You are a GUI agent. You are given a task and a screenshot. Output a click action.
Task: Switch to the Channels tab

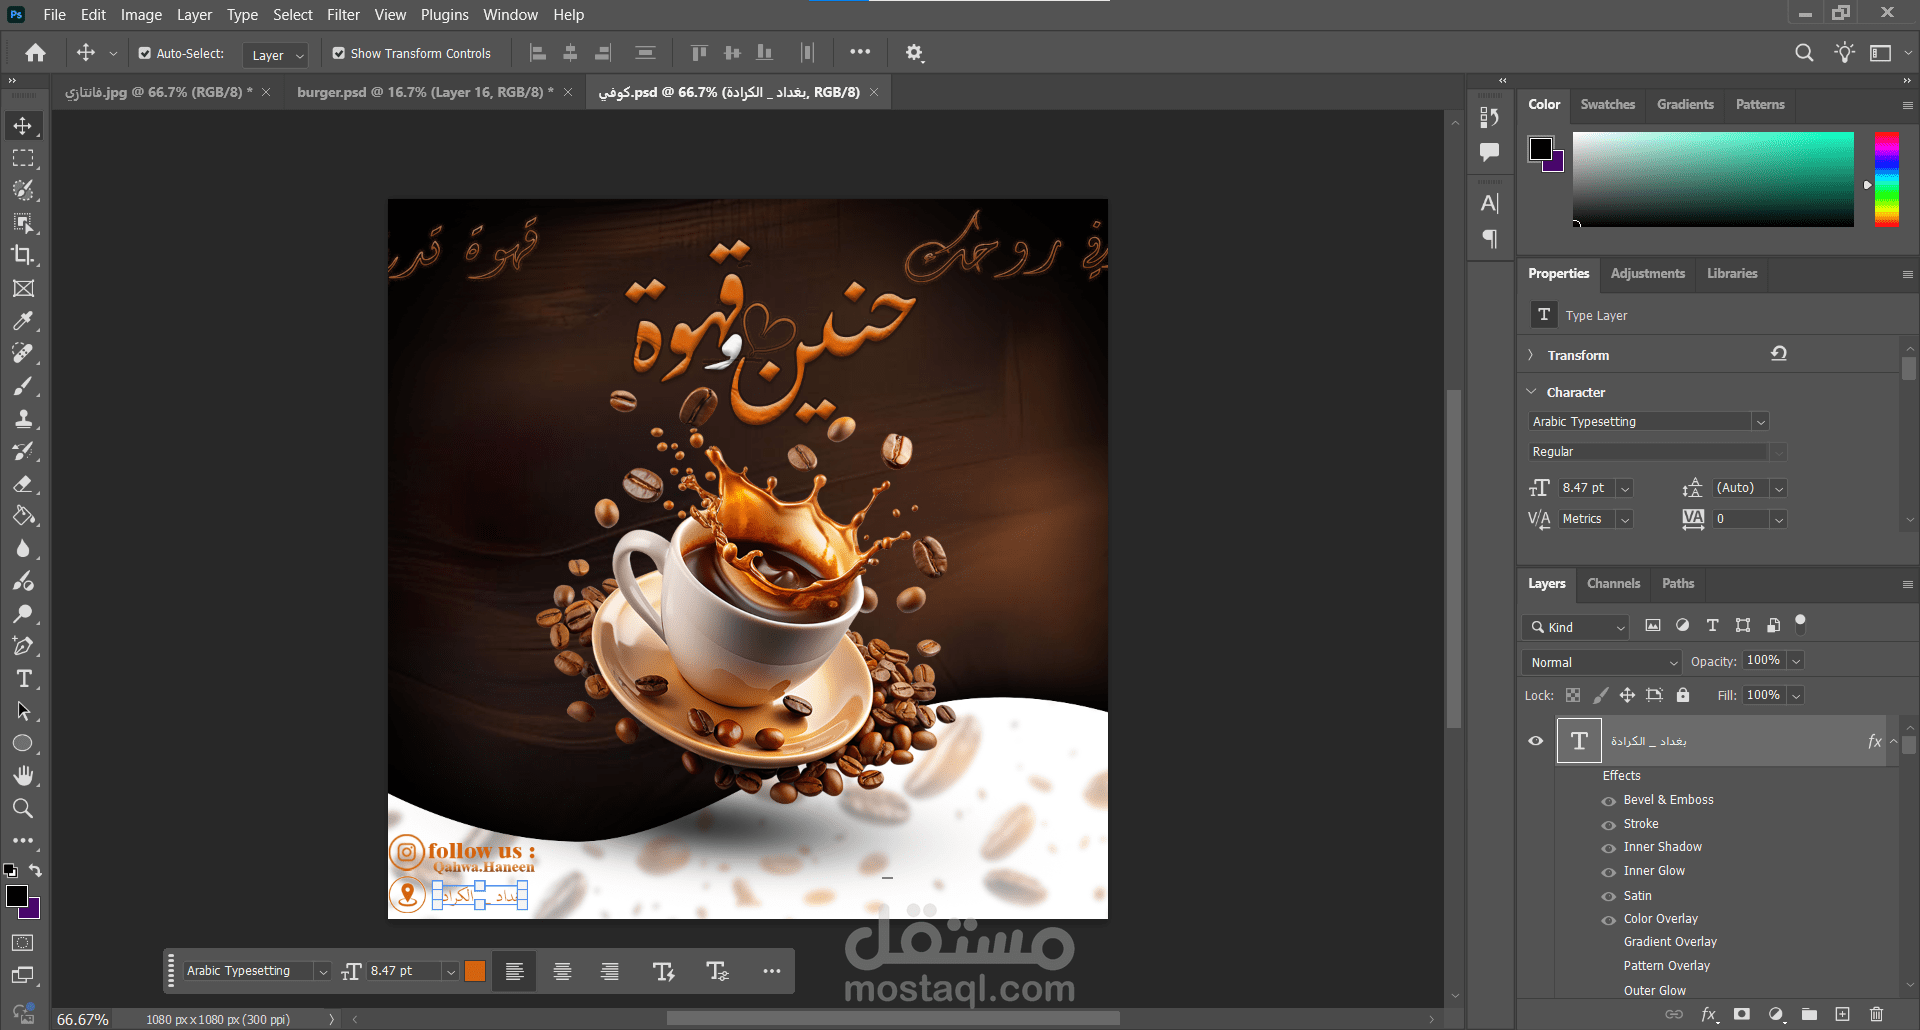click(x=1613, y=583)
